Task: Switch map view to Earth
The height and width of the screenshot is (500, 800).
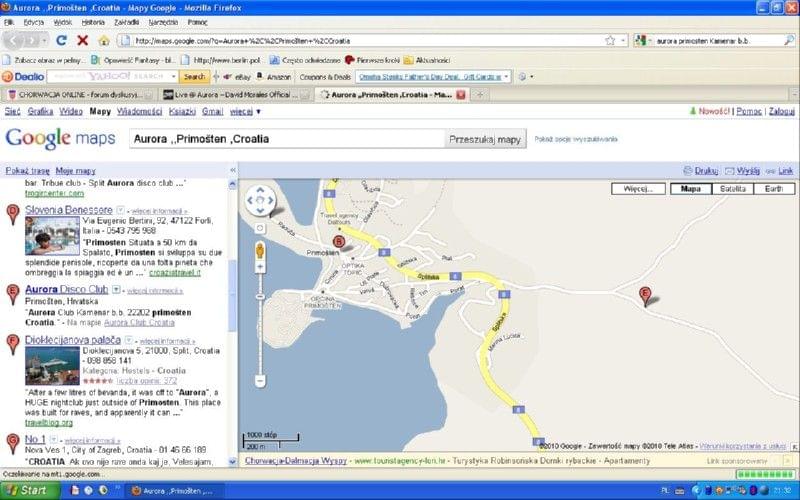Action: click(x=774, y=188)
